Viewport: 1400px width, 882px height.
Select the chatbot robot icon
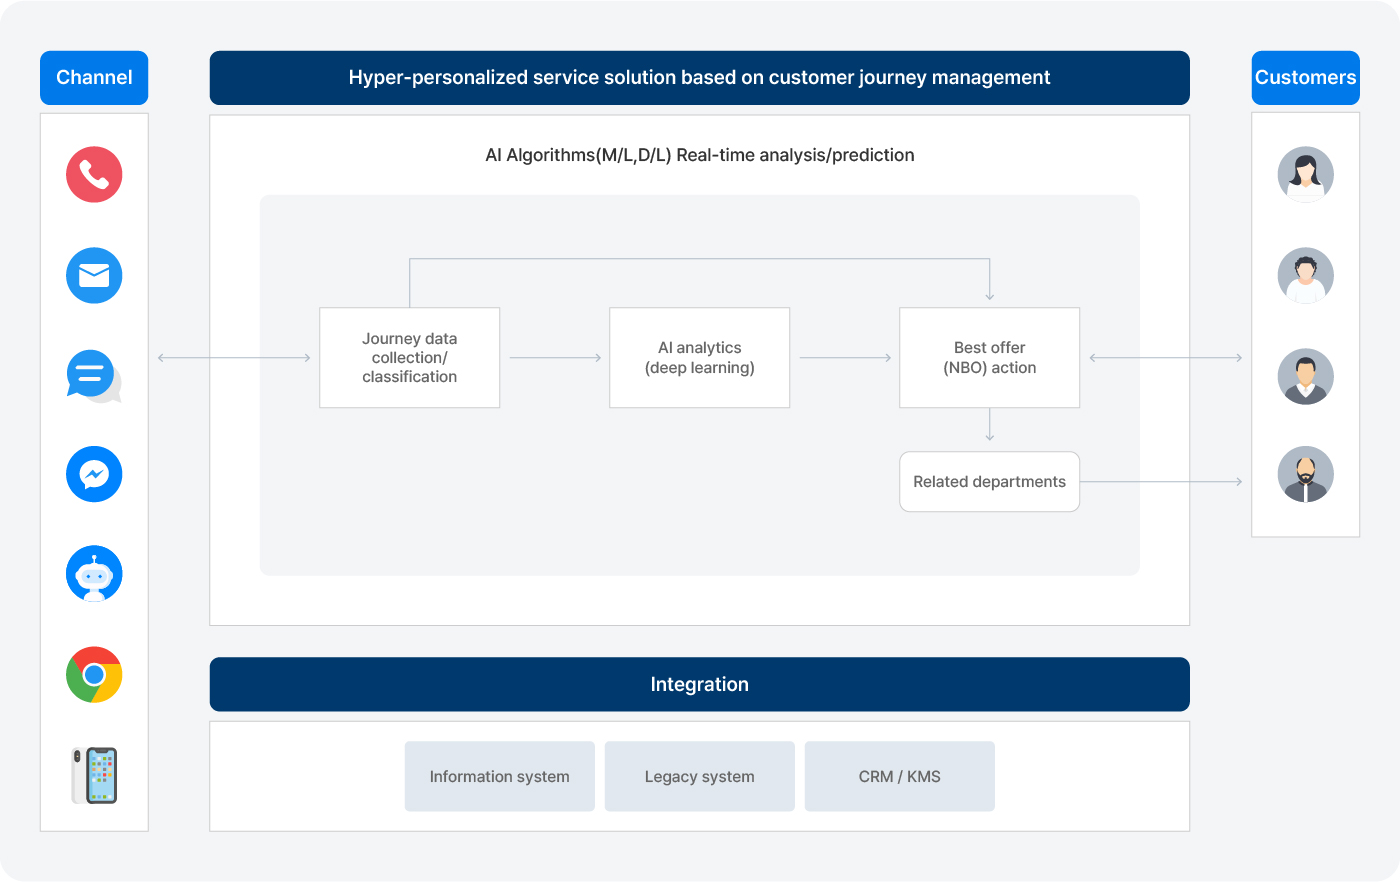(x=94, y=574)
